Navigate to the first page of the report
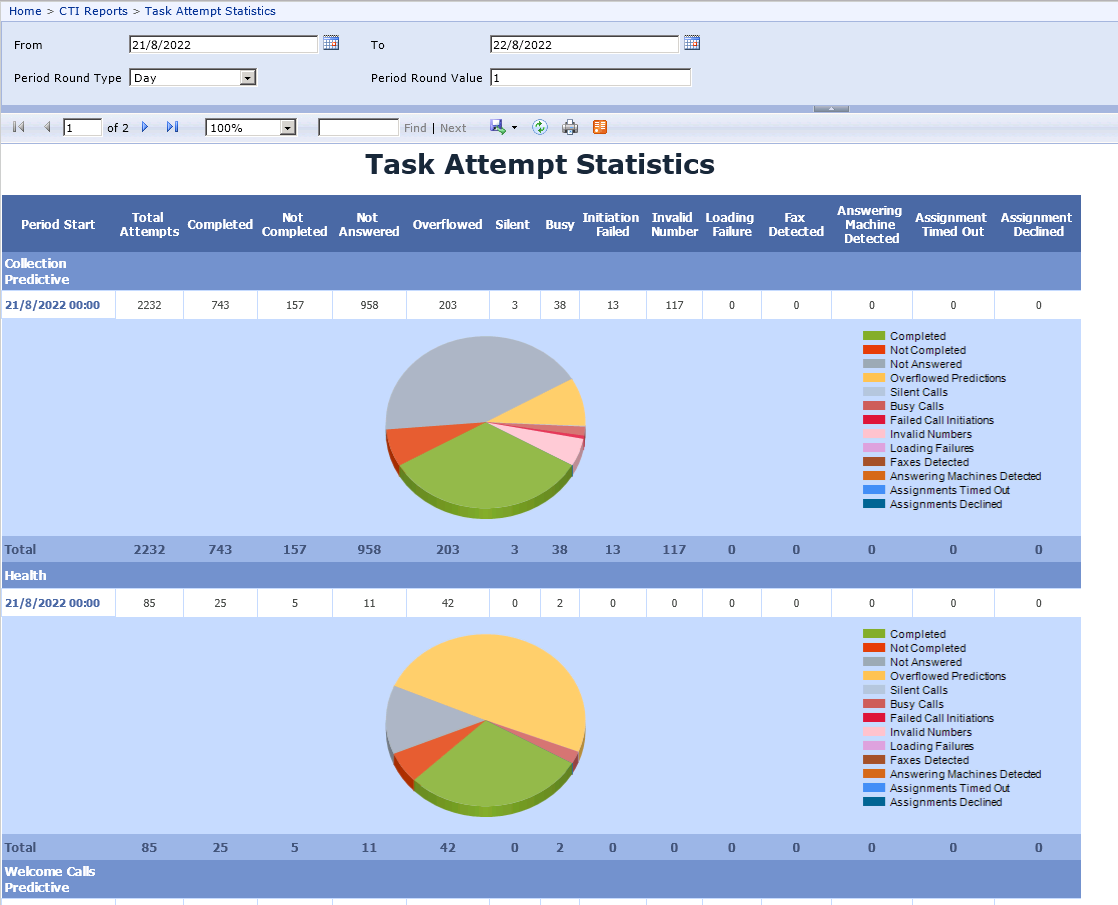 [16, 127]
